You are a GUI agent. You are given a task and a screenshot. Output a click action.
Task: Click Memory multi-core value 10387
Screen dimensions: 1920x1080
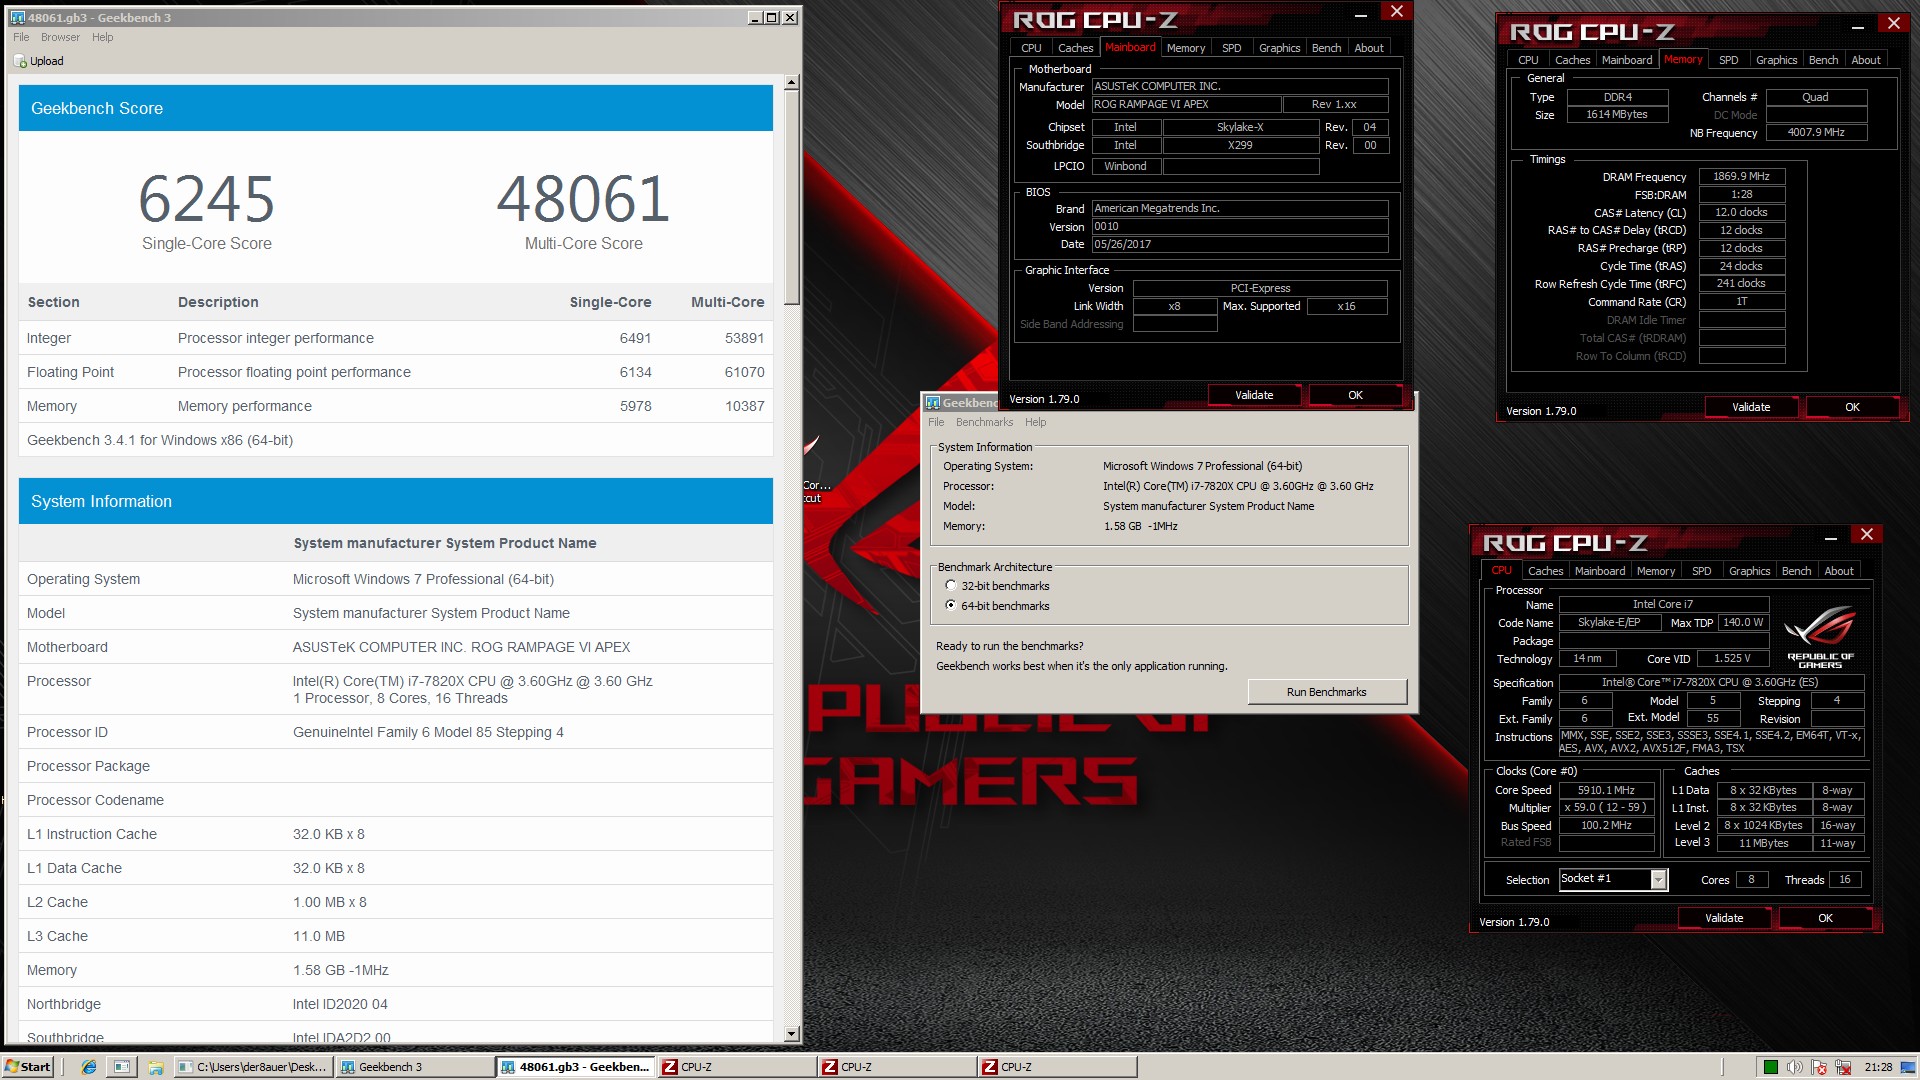coord(744,406)
